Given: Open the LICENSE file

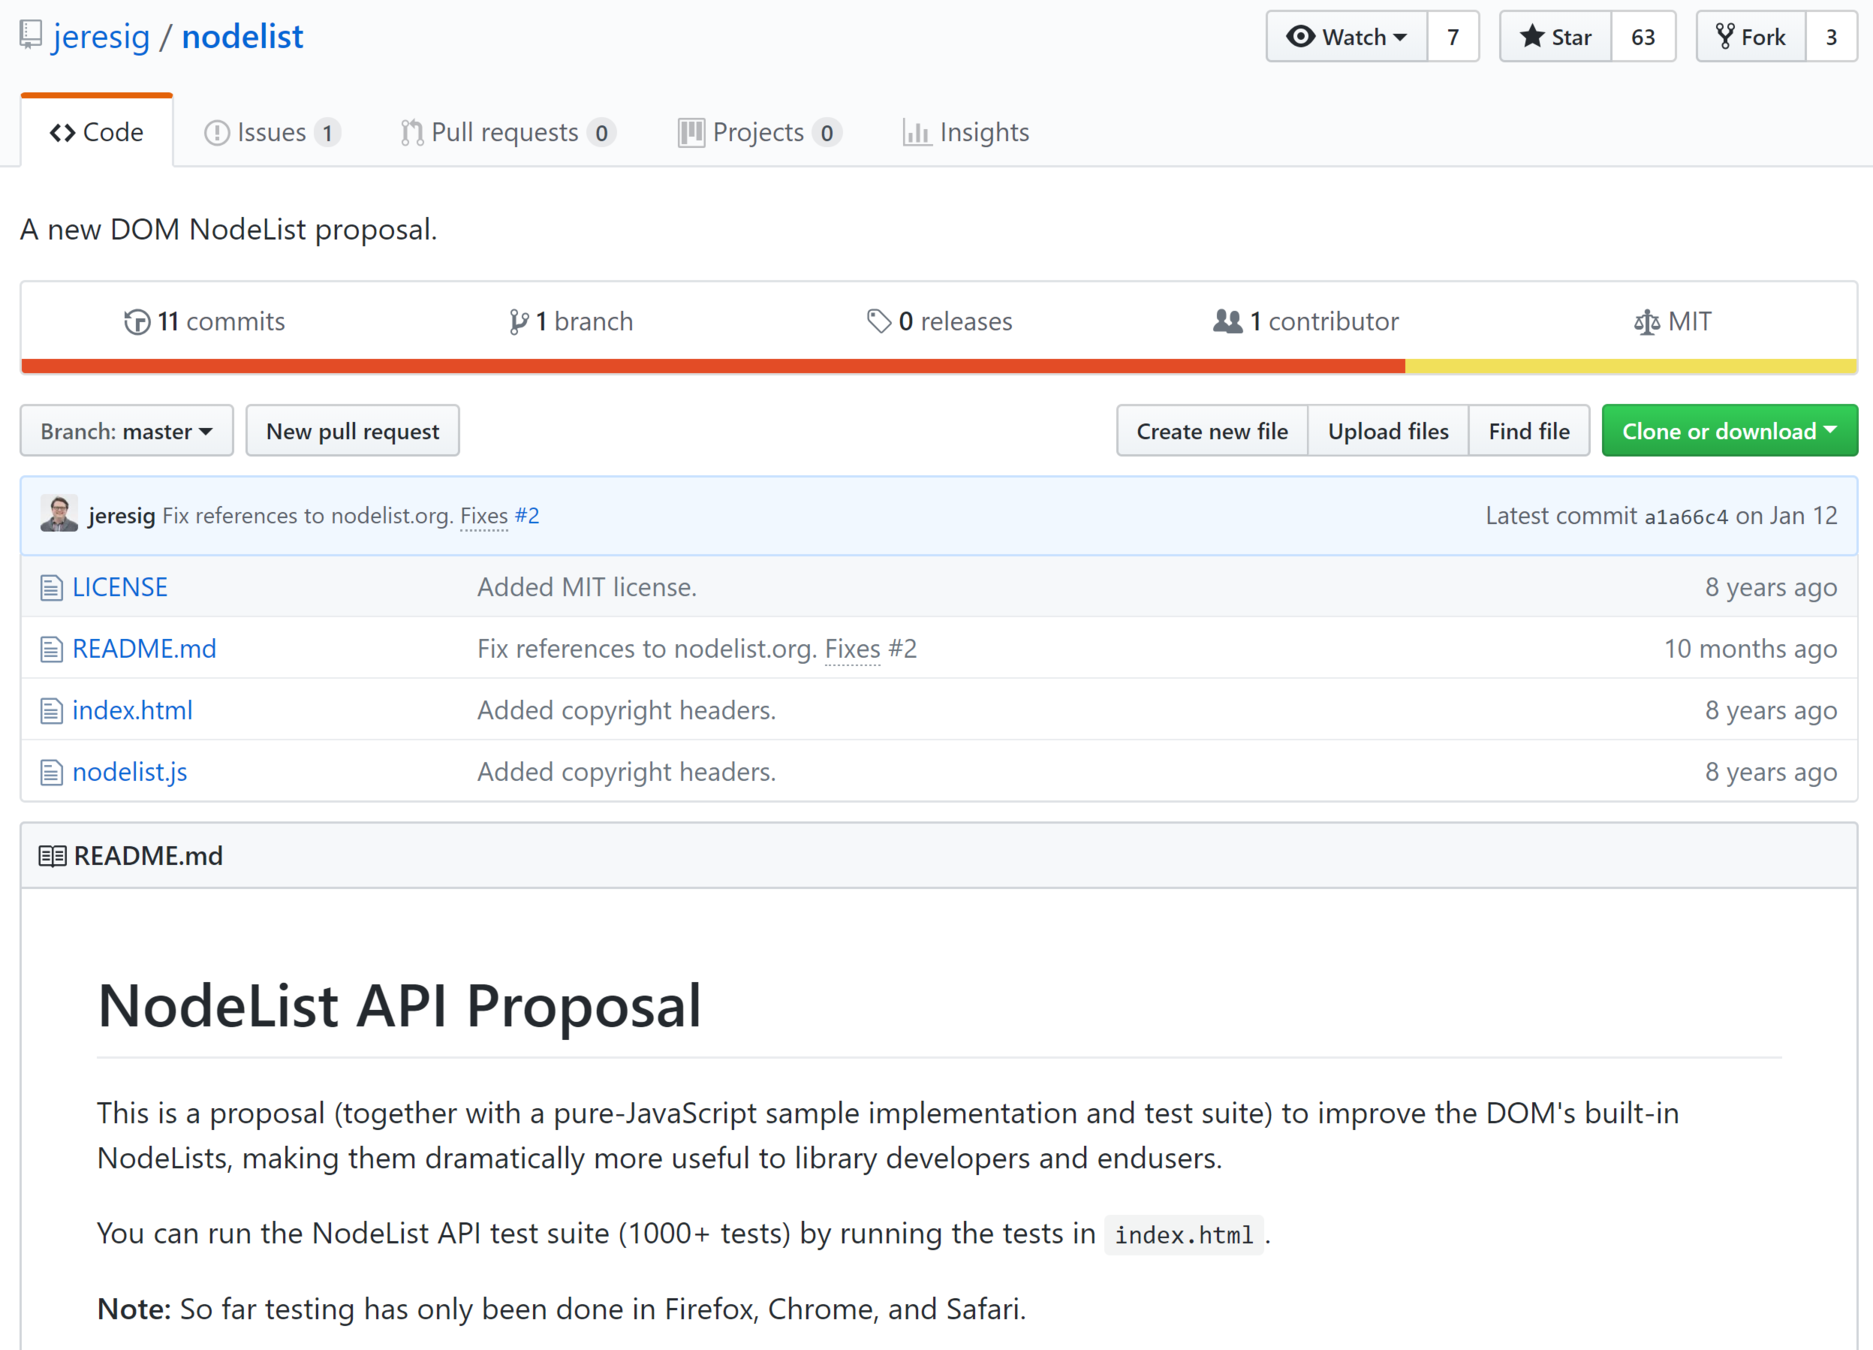Looking at the screenshot, I should (x=120, y=587).
